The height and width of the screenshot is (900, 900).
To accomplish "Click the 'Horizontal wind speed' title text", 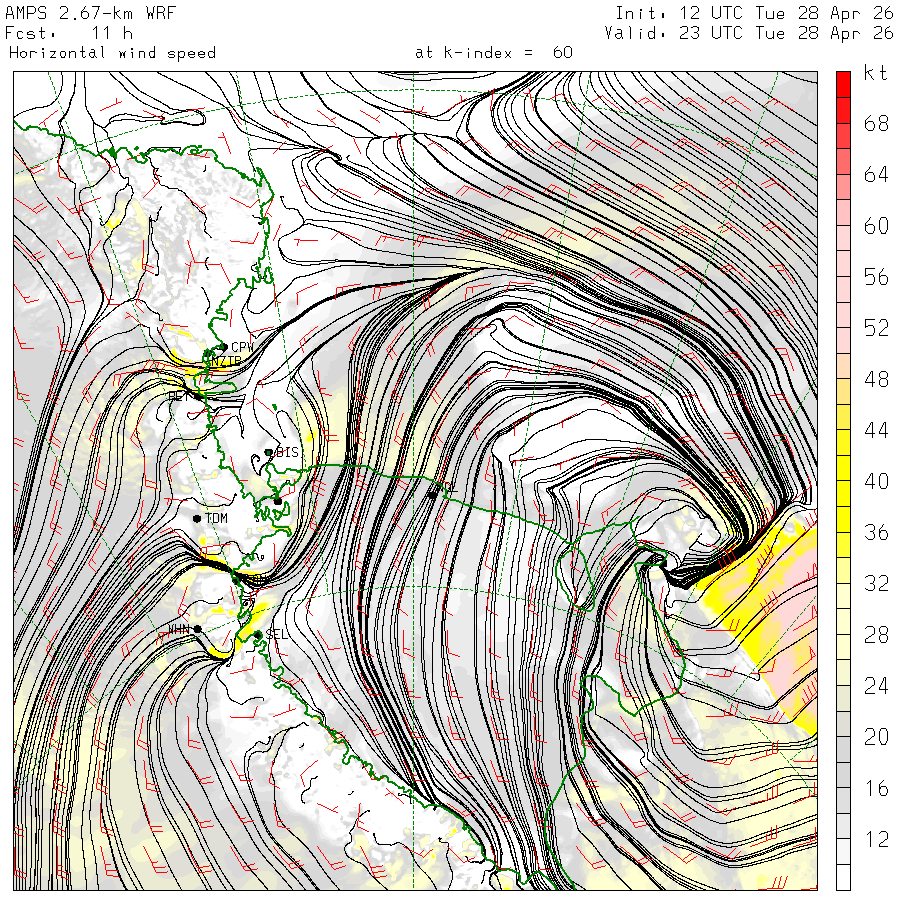I will (112, 53).
